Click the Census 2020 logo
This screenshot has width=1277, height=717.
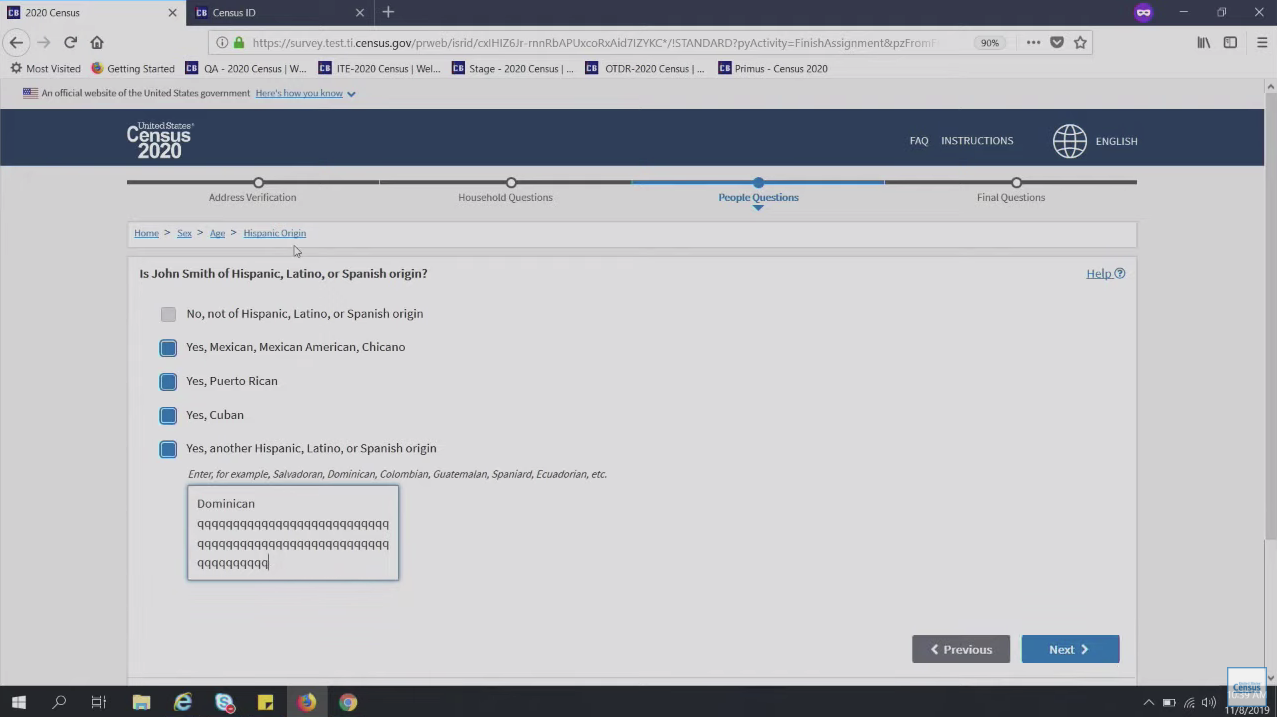(x=159, y=141)
